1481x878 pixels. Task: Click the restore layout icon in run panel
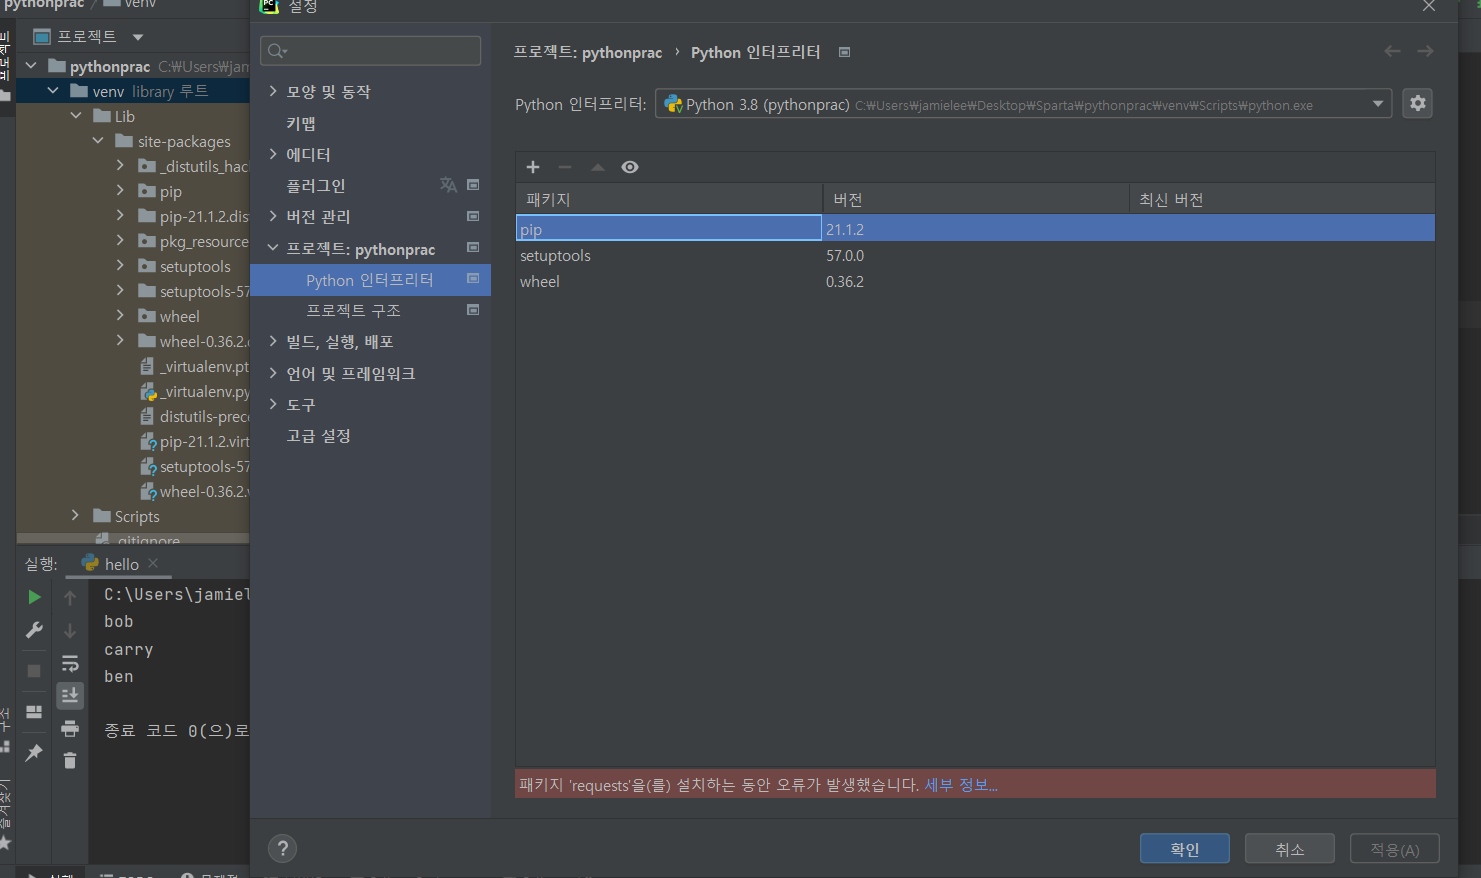point(34,712)
